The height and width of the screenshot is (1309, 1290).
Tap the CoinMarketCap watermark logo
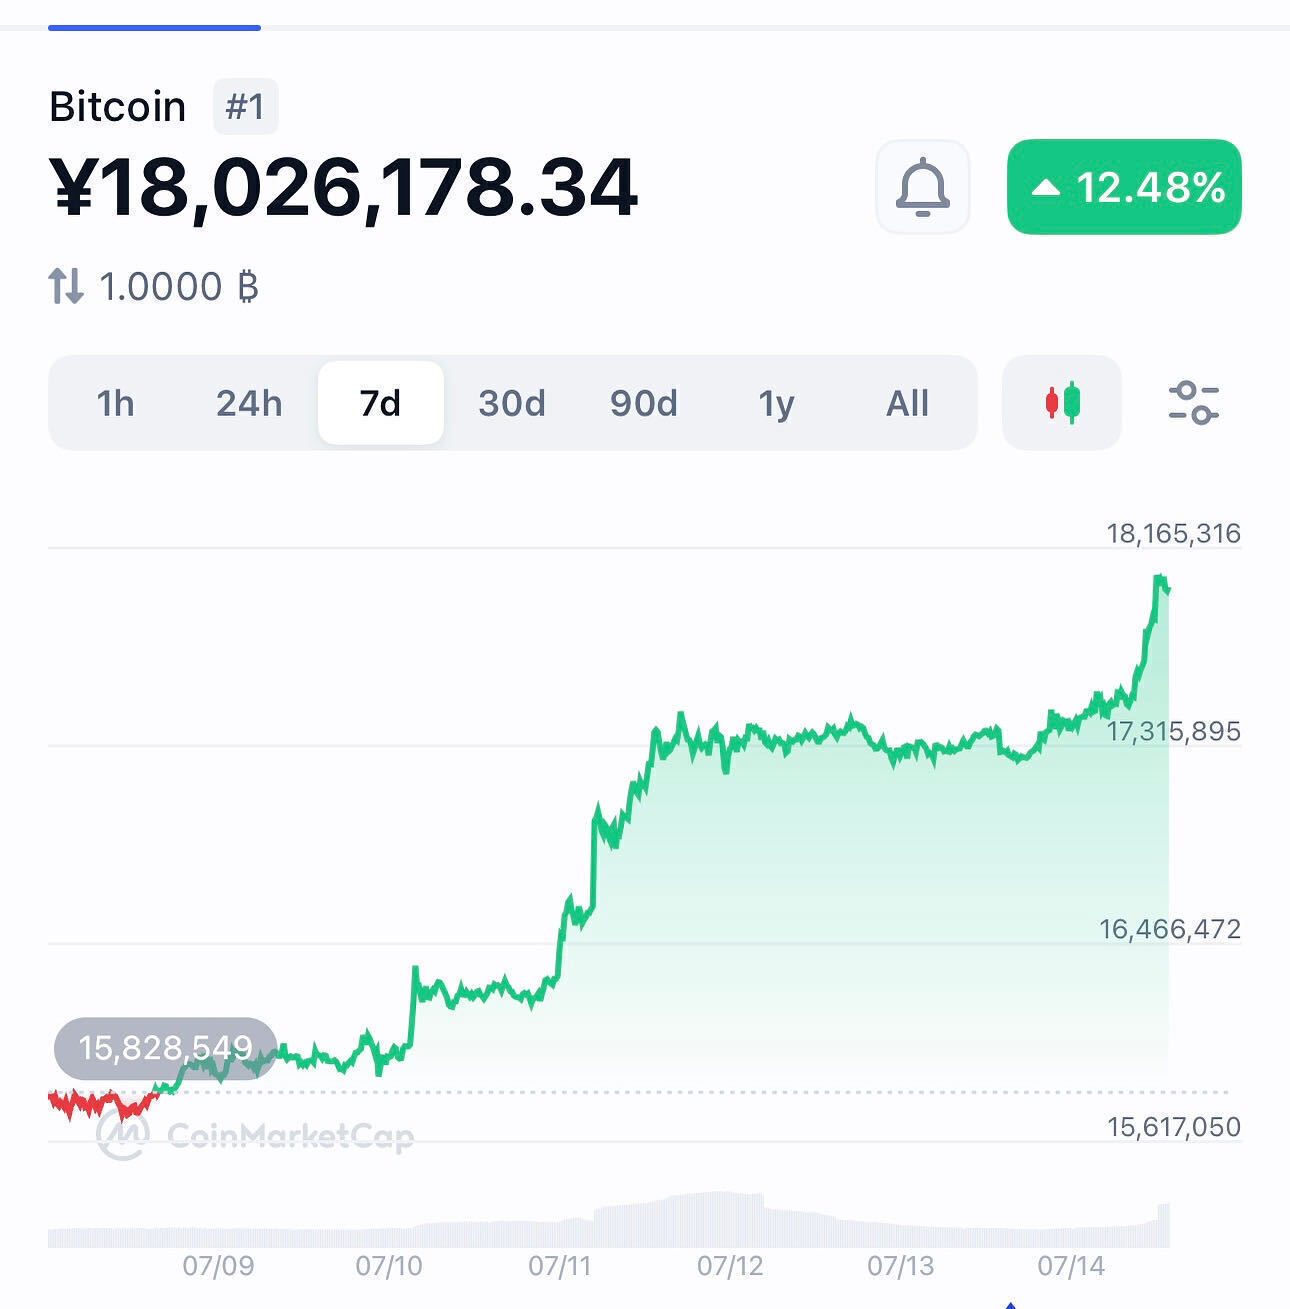point(255,1136)
